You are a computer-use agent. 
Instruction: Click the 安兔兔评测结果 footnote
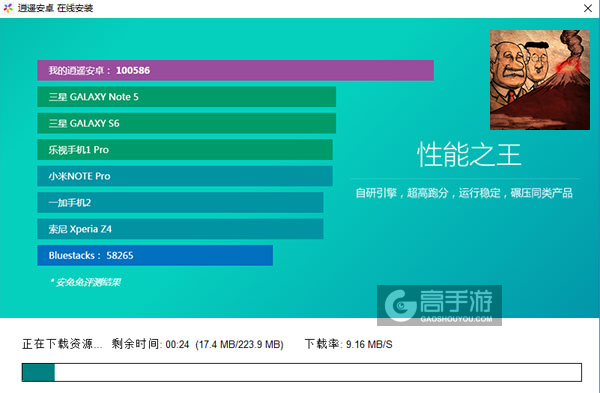[85, 282]
